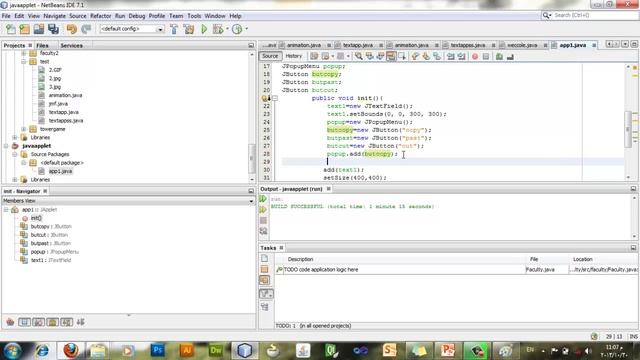The width and height of the screenshot is (640, 360).
Task: Open the Debug menu
Action: [x=137, y=16]
